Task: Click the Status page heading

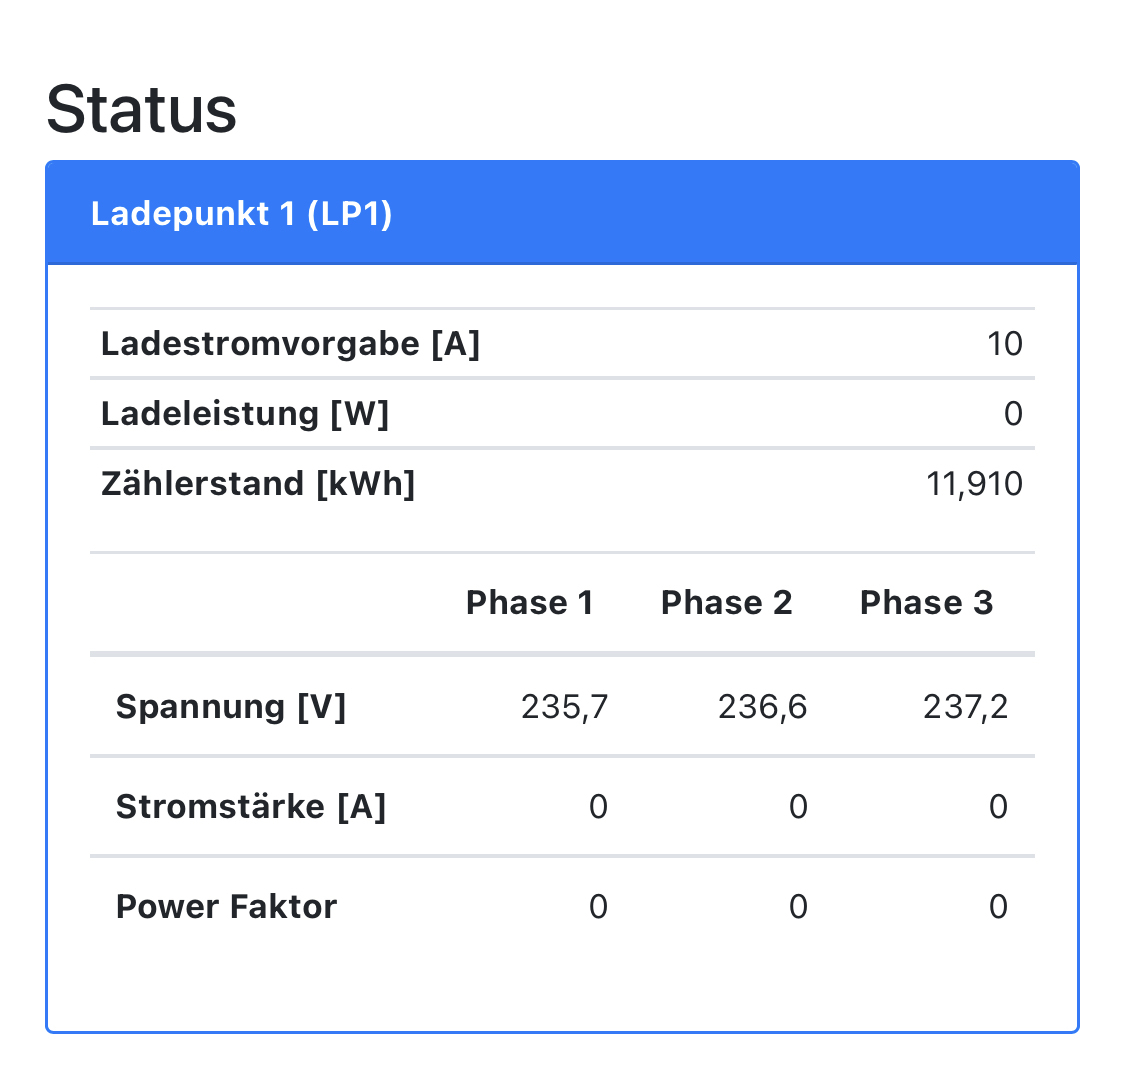Action: pyautogui.click(x=141, y=109)
